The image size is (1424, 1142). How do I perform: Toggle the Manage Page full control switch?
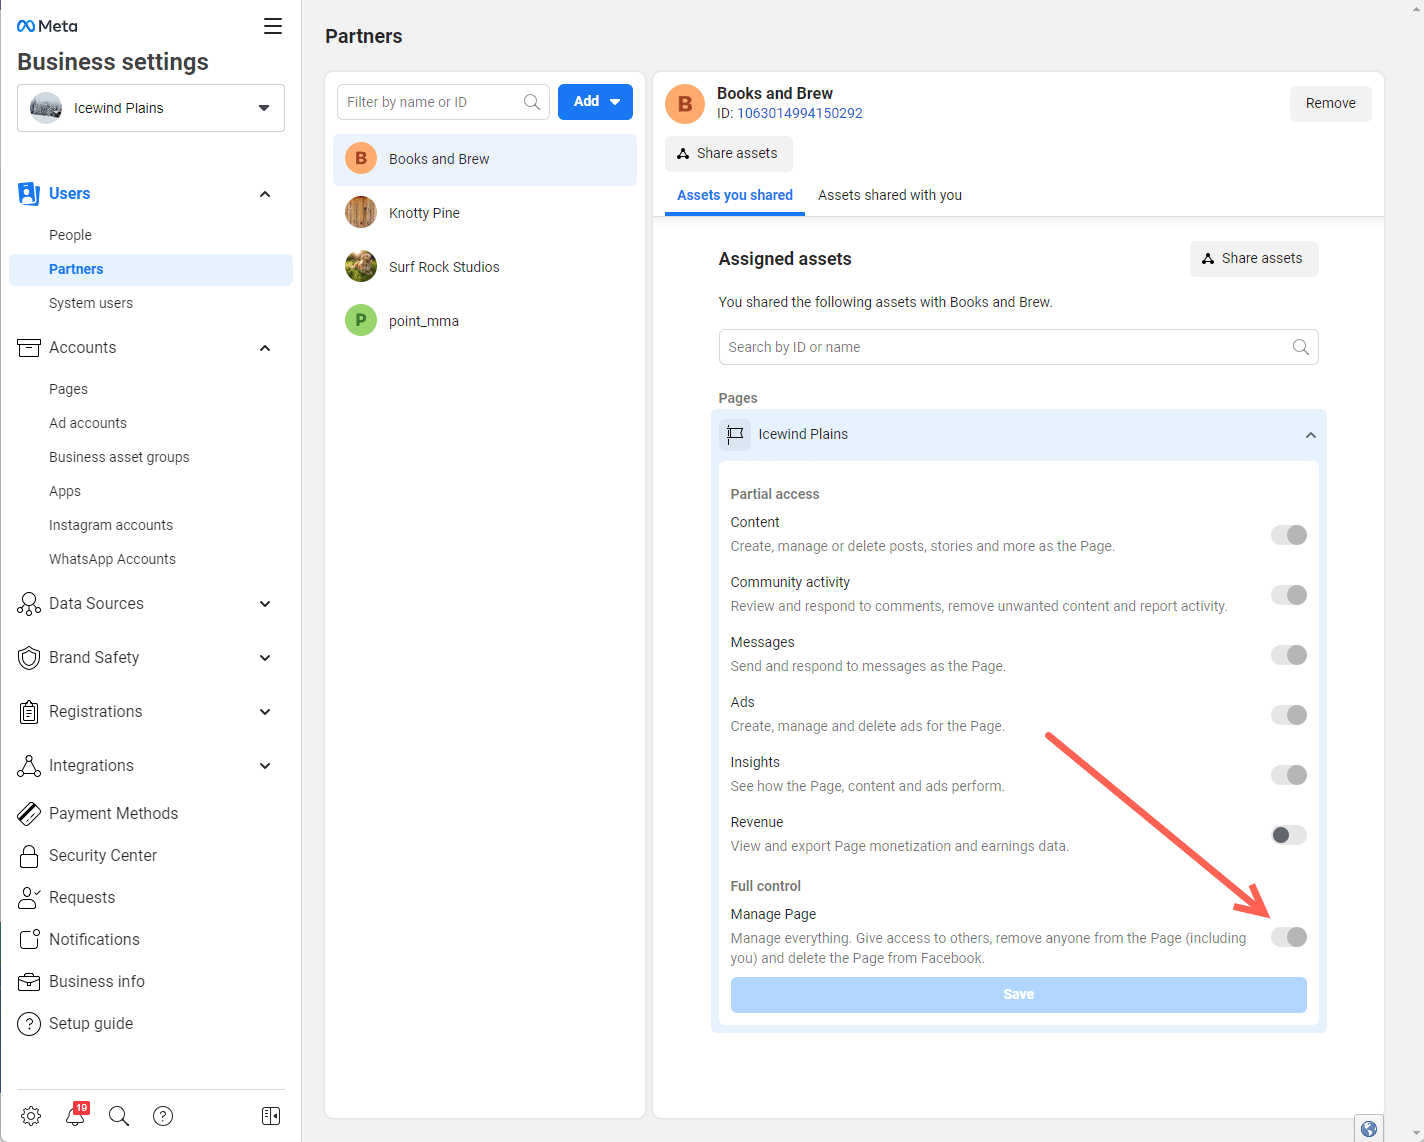pos(1289,937)
